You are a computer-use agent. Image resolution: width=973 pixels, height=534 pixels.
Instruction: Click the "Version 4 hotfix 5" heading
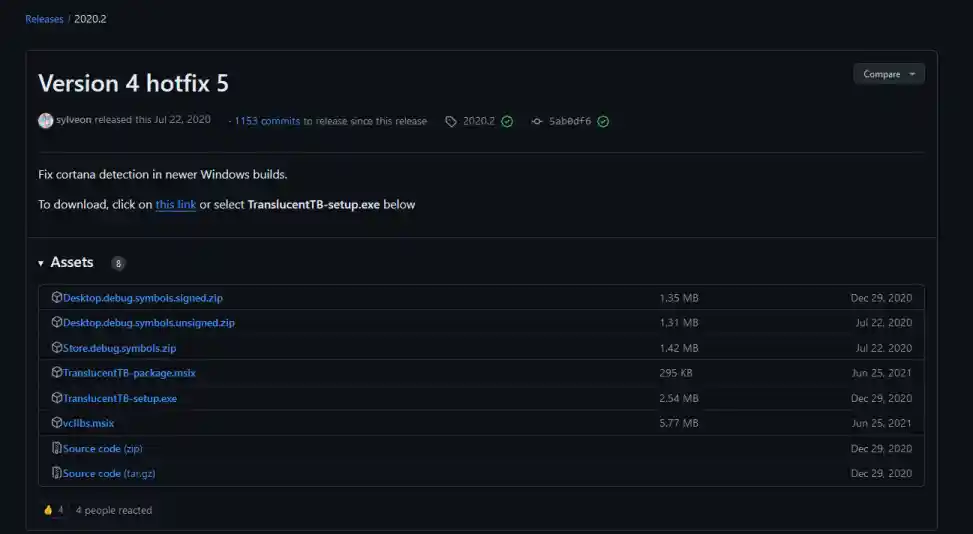pos(133,83)
